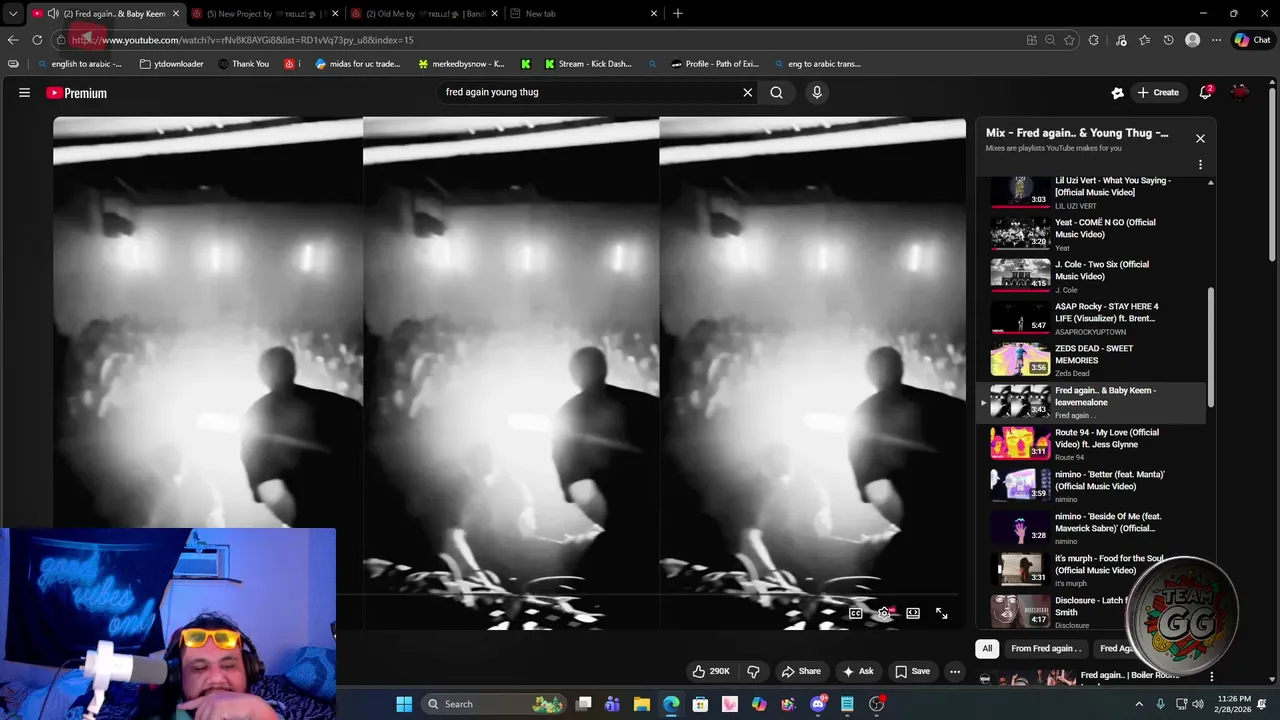Image resolution: width=1280 pixels, height=720 pixels.
Task: Open new tab with plus icon
Action: click(678, 13)
